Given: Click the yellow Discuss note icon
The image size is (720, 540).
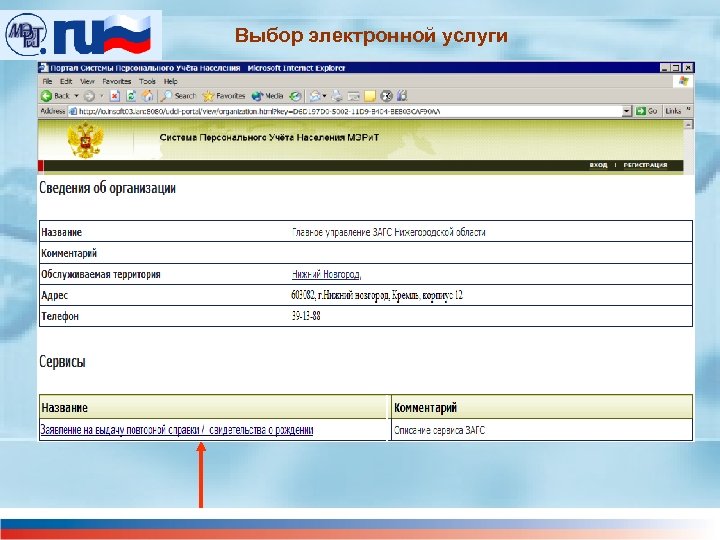Looking at the screenshot, I should point(370,96).
